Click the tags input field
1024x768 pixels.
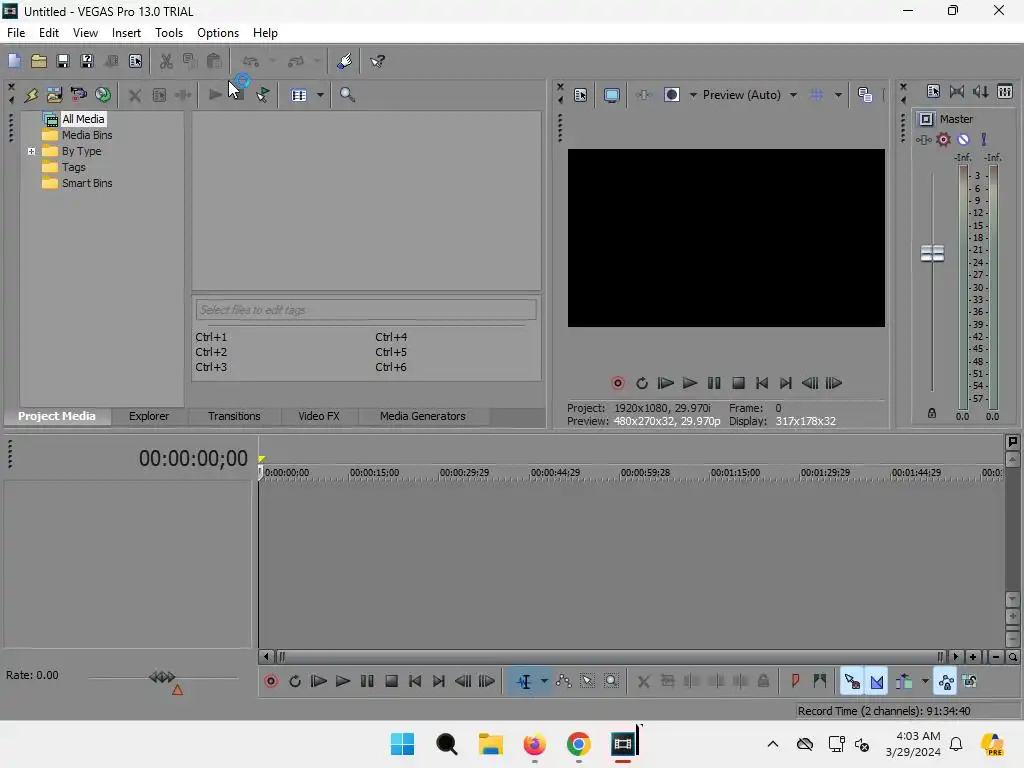pos(366,310)
